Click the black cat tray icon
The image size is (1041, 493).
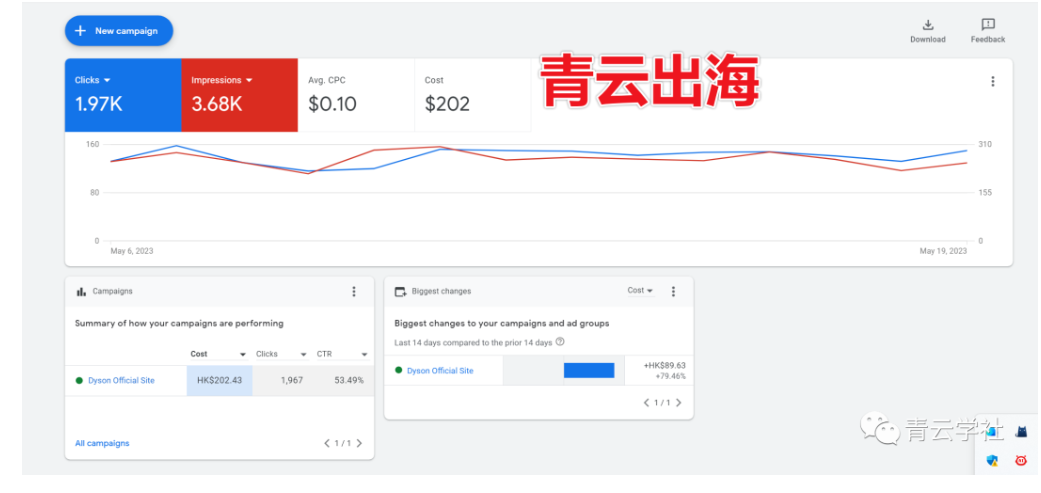pyautogui.click(x=1021, y=432)
